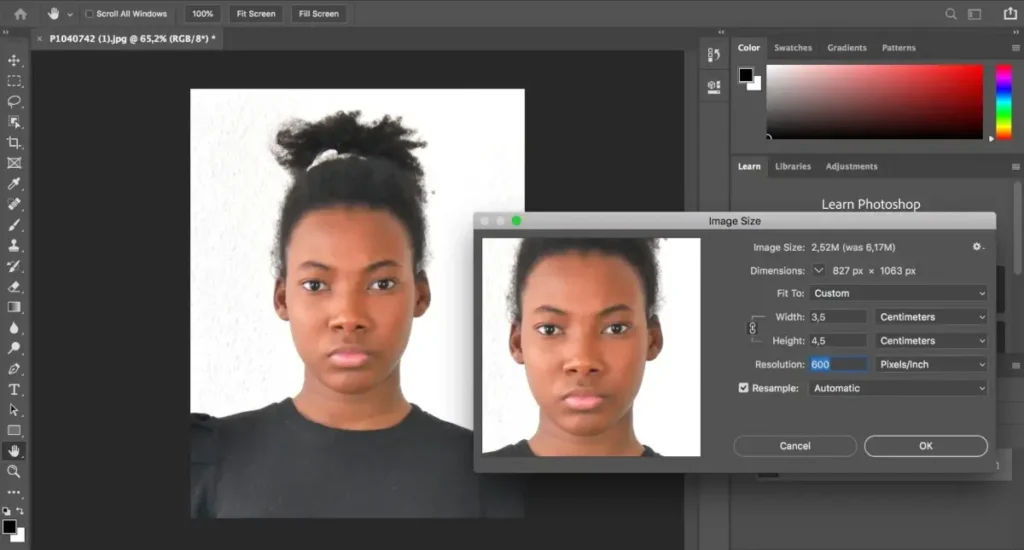Open the Fit To Custom dropdown
This screenshot has width=1024, height=550.
coord(898,293)
